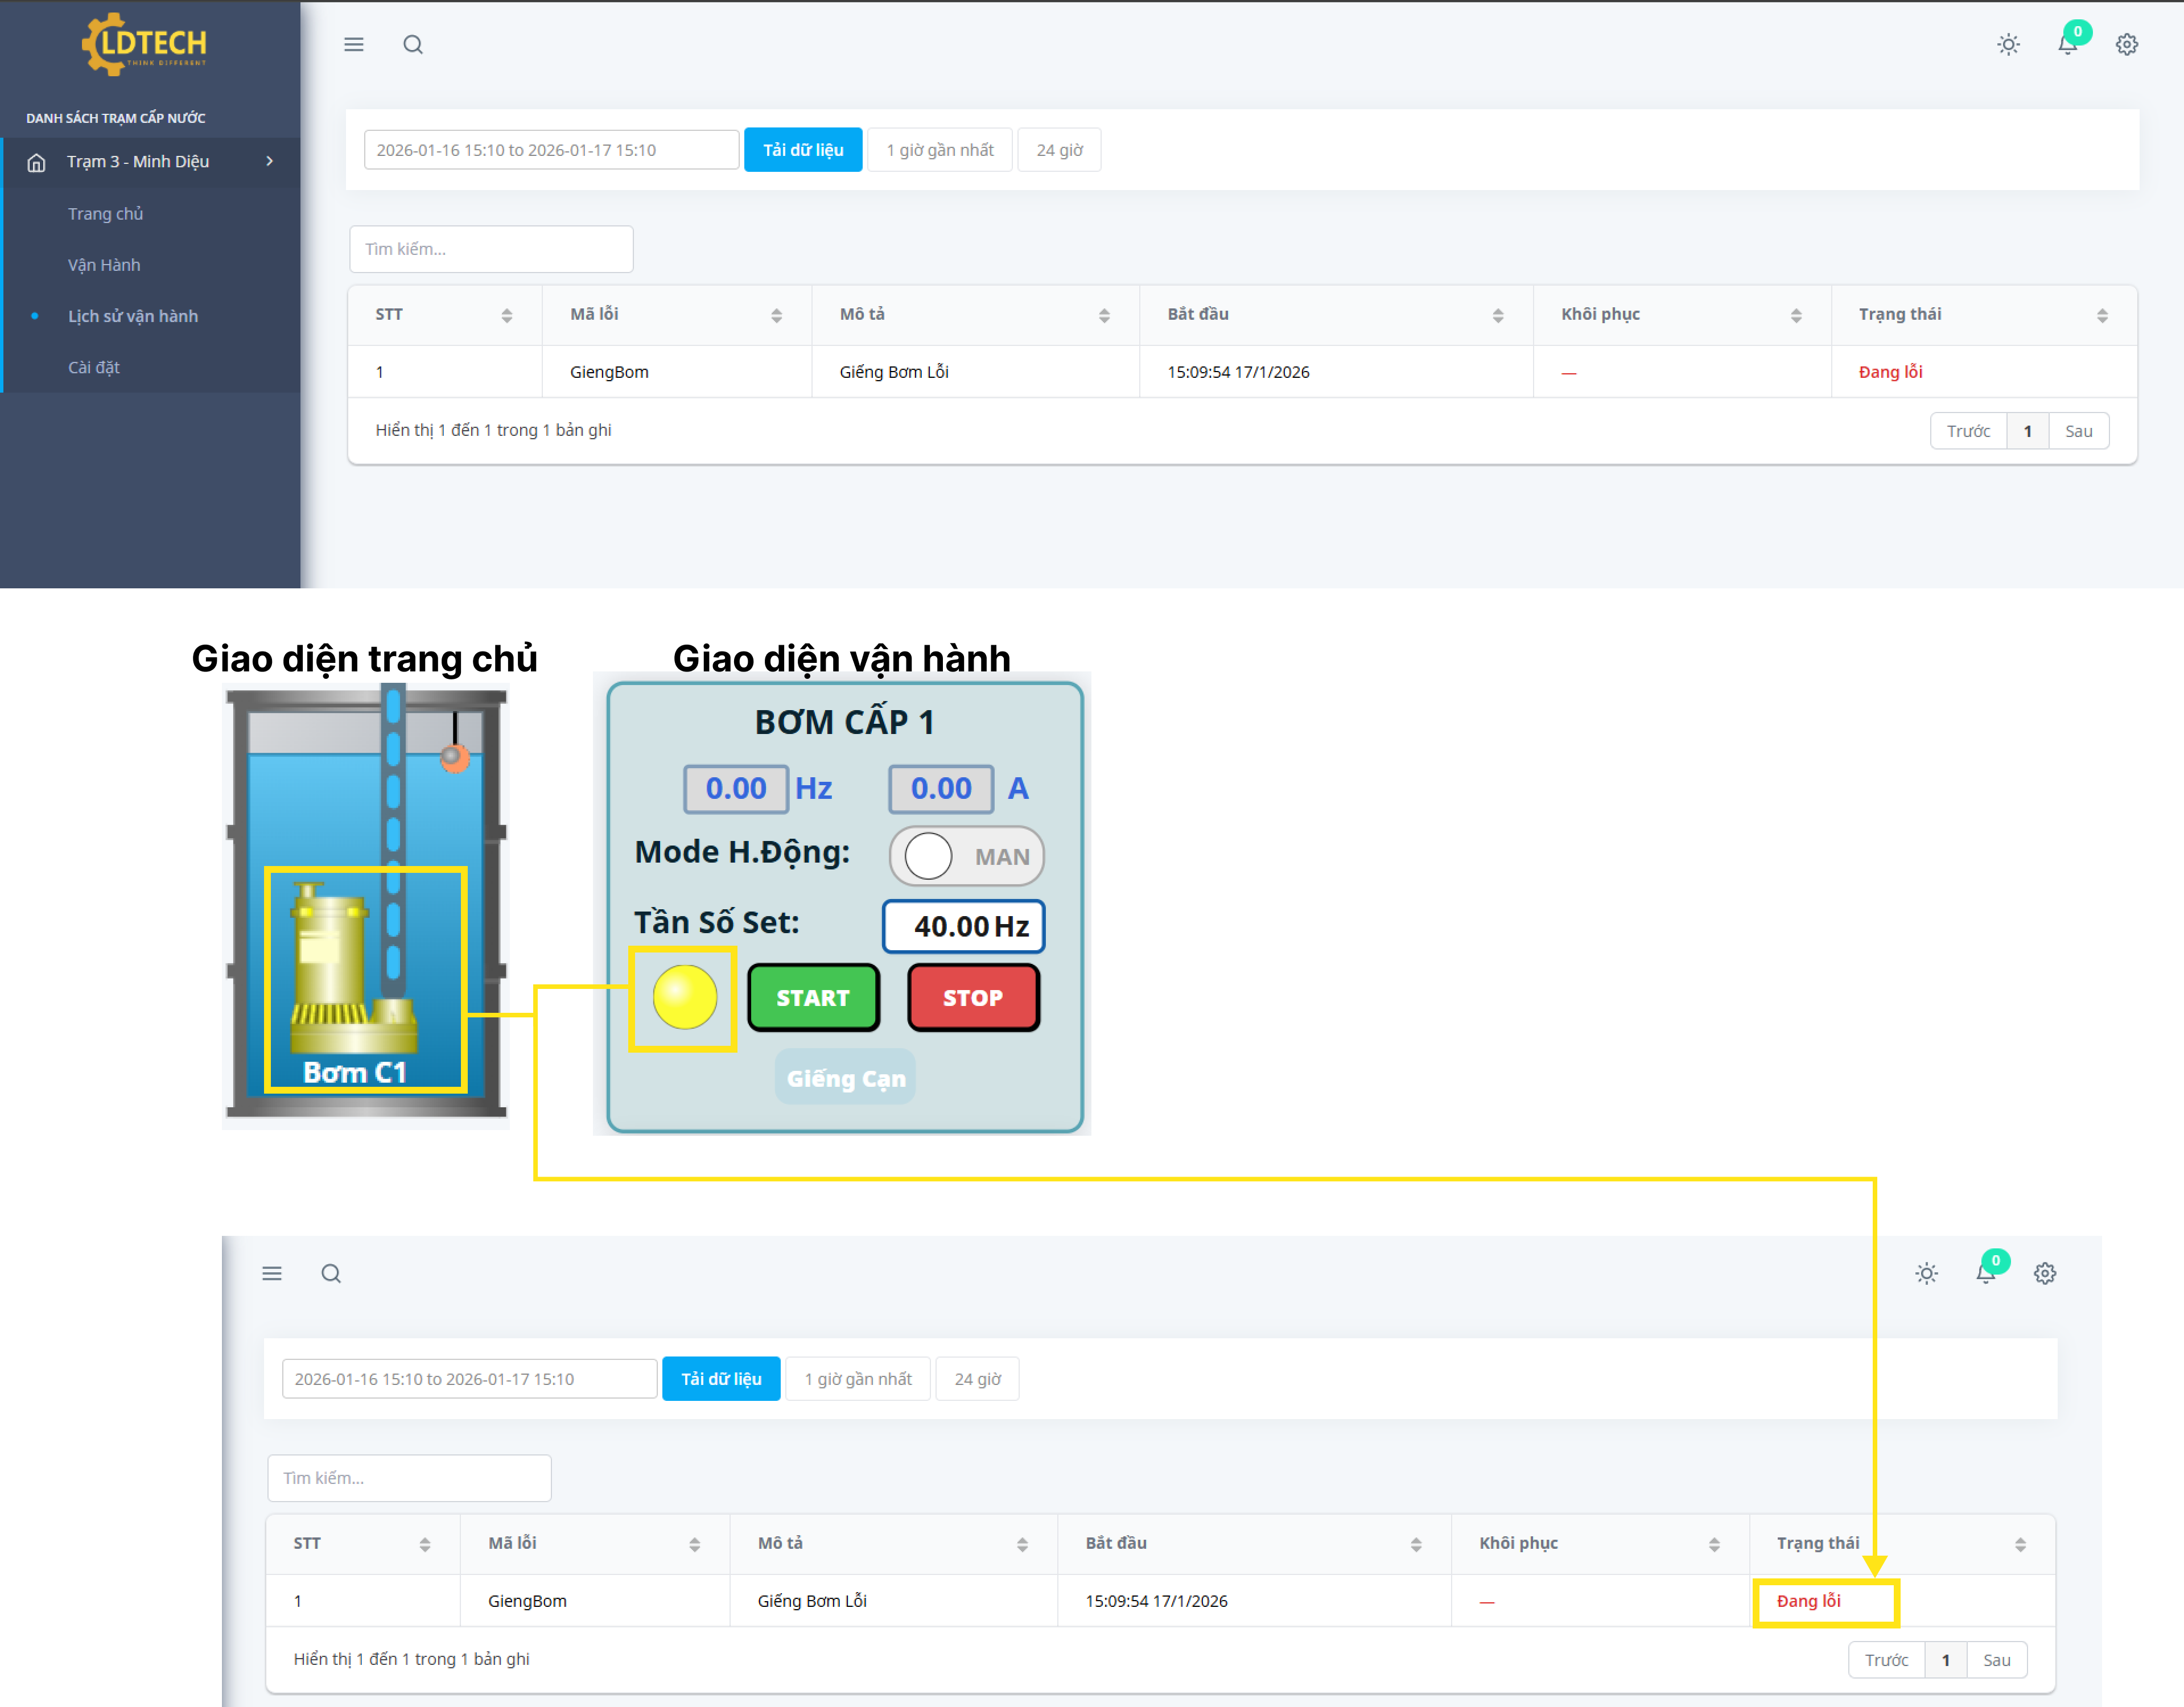Click the search magnifier icon in top header
The width and height of the screenshot is (2184, 1707).
413,44
